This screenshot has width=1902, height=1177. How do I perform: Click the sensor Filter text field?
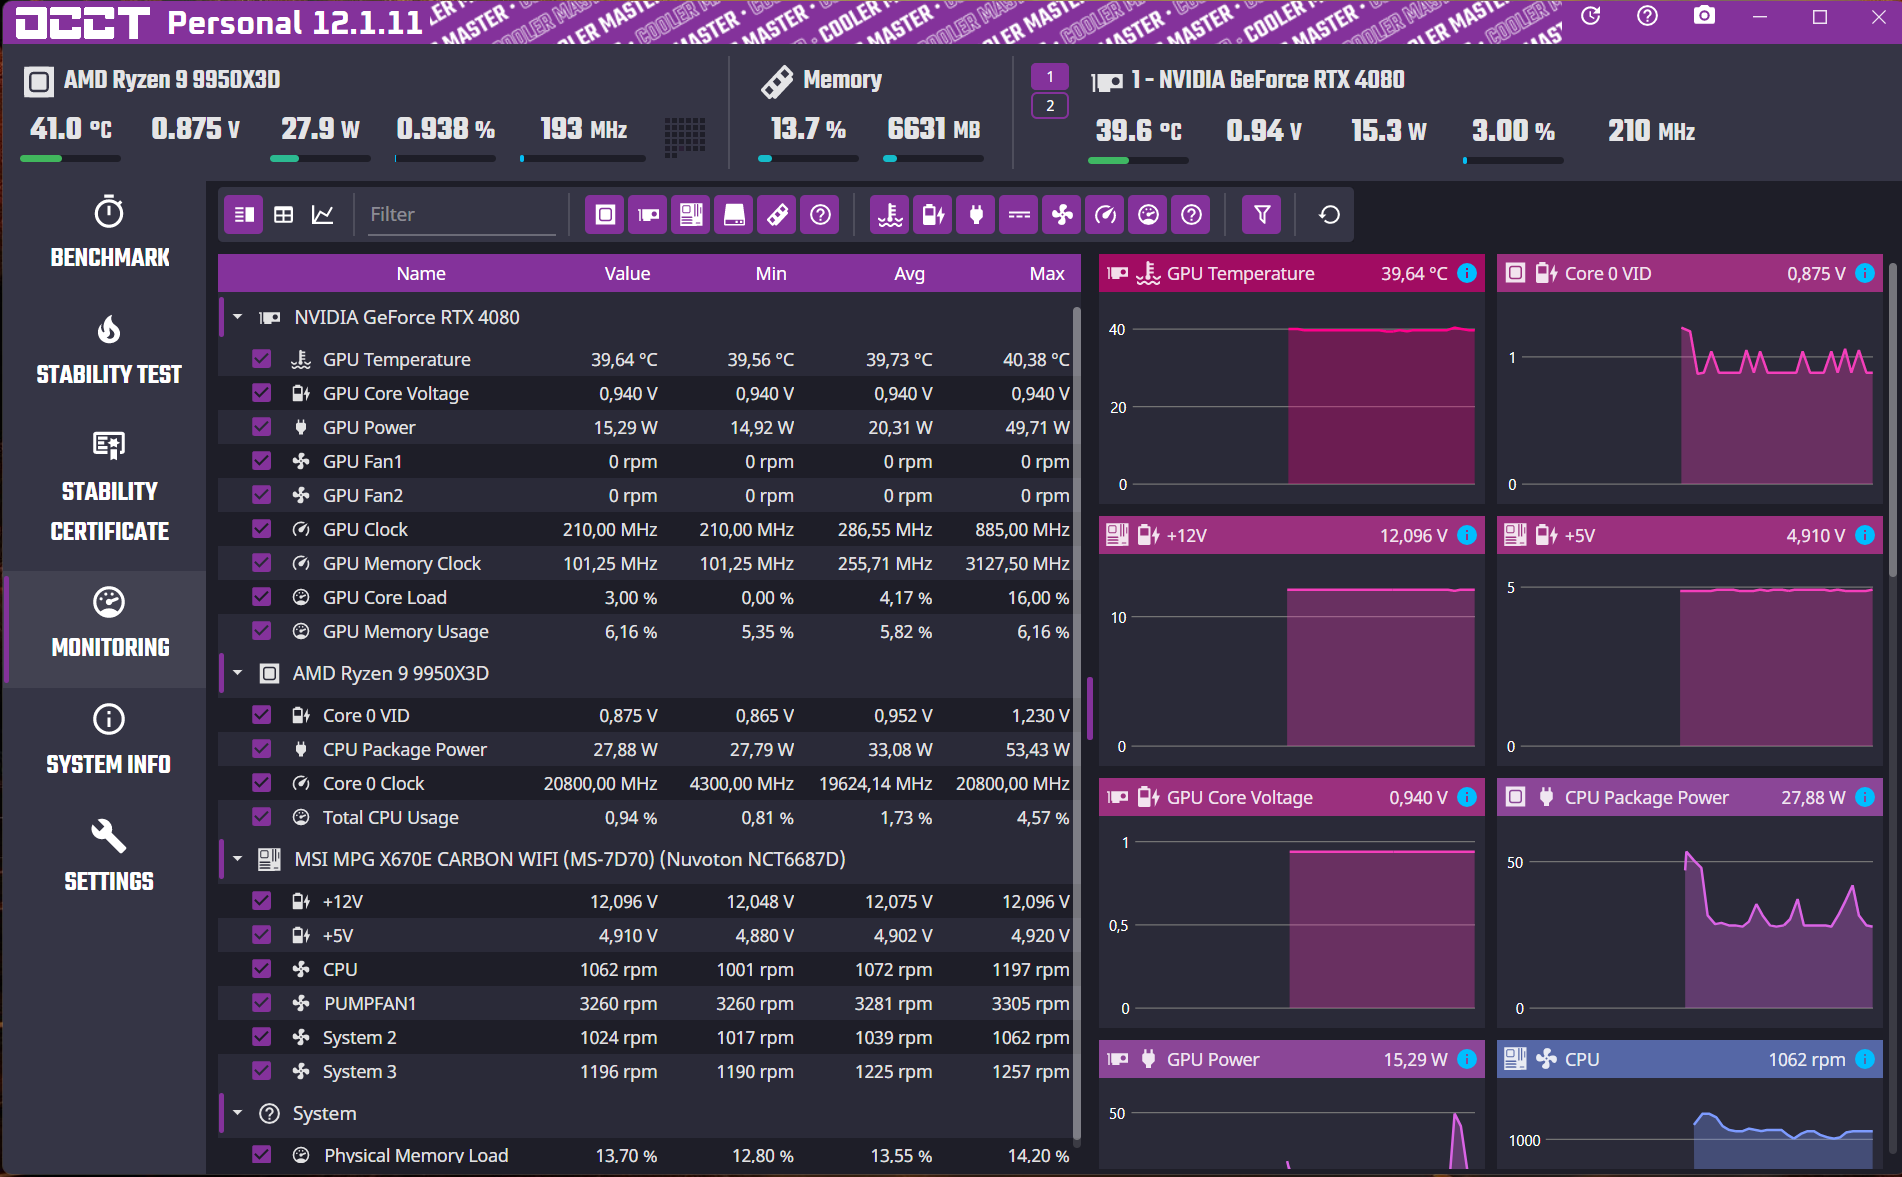click(461, 215)
